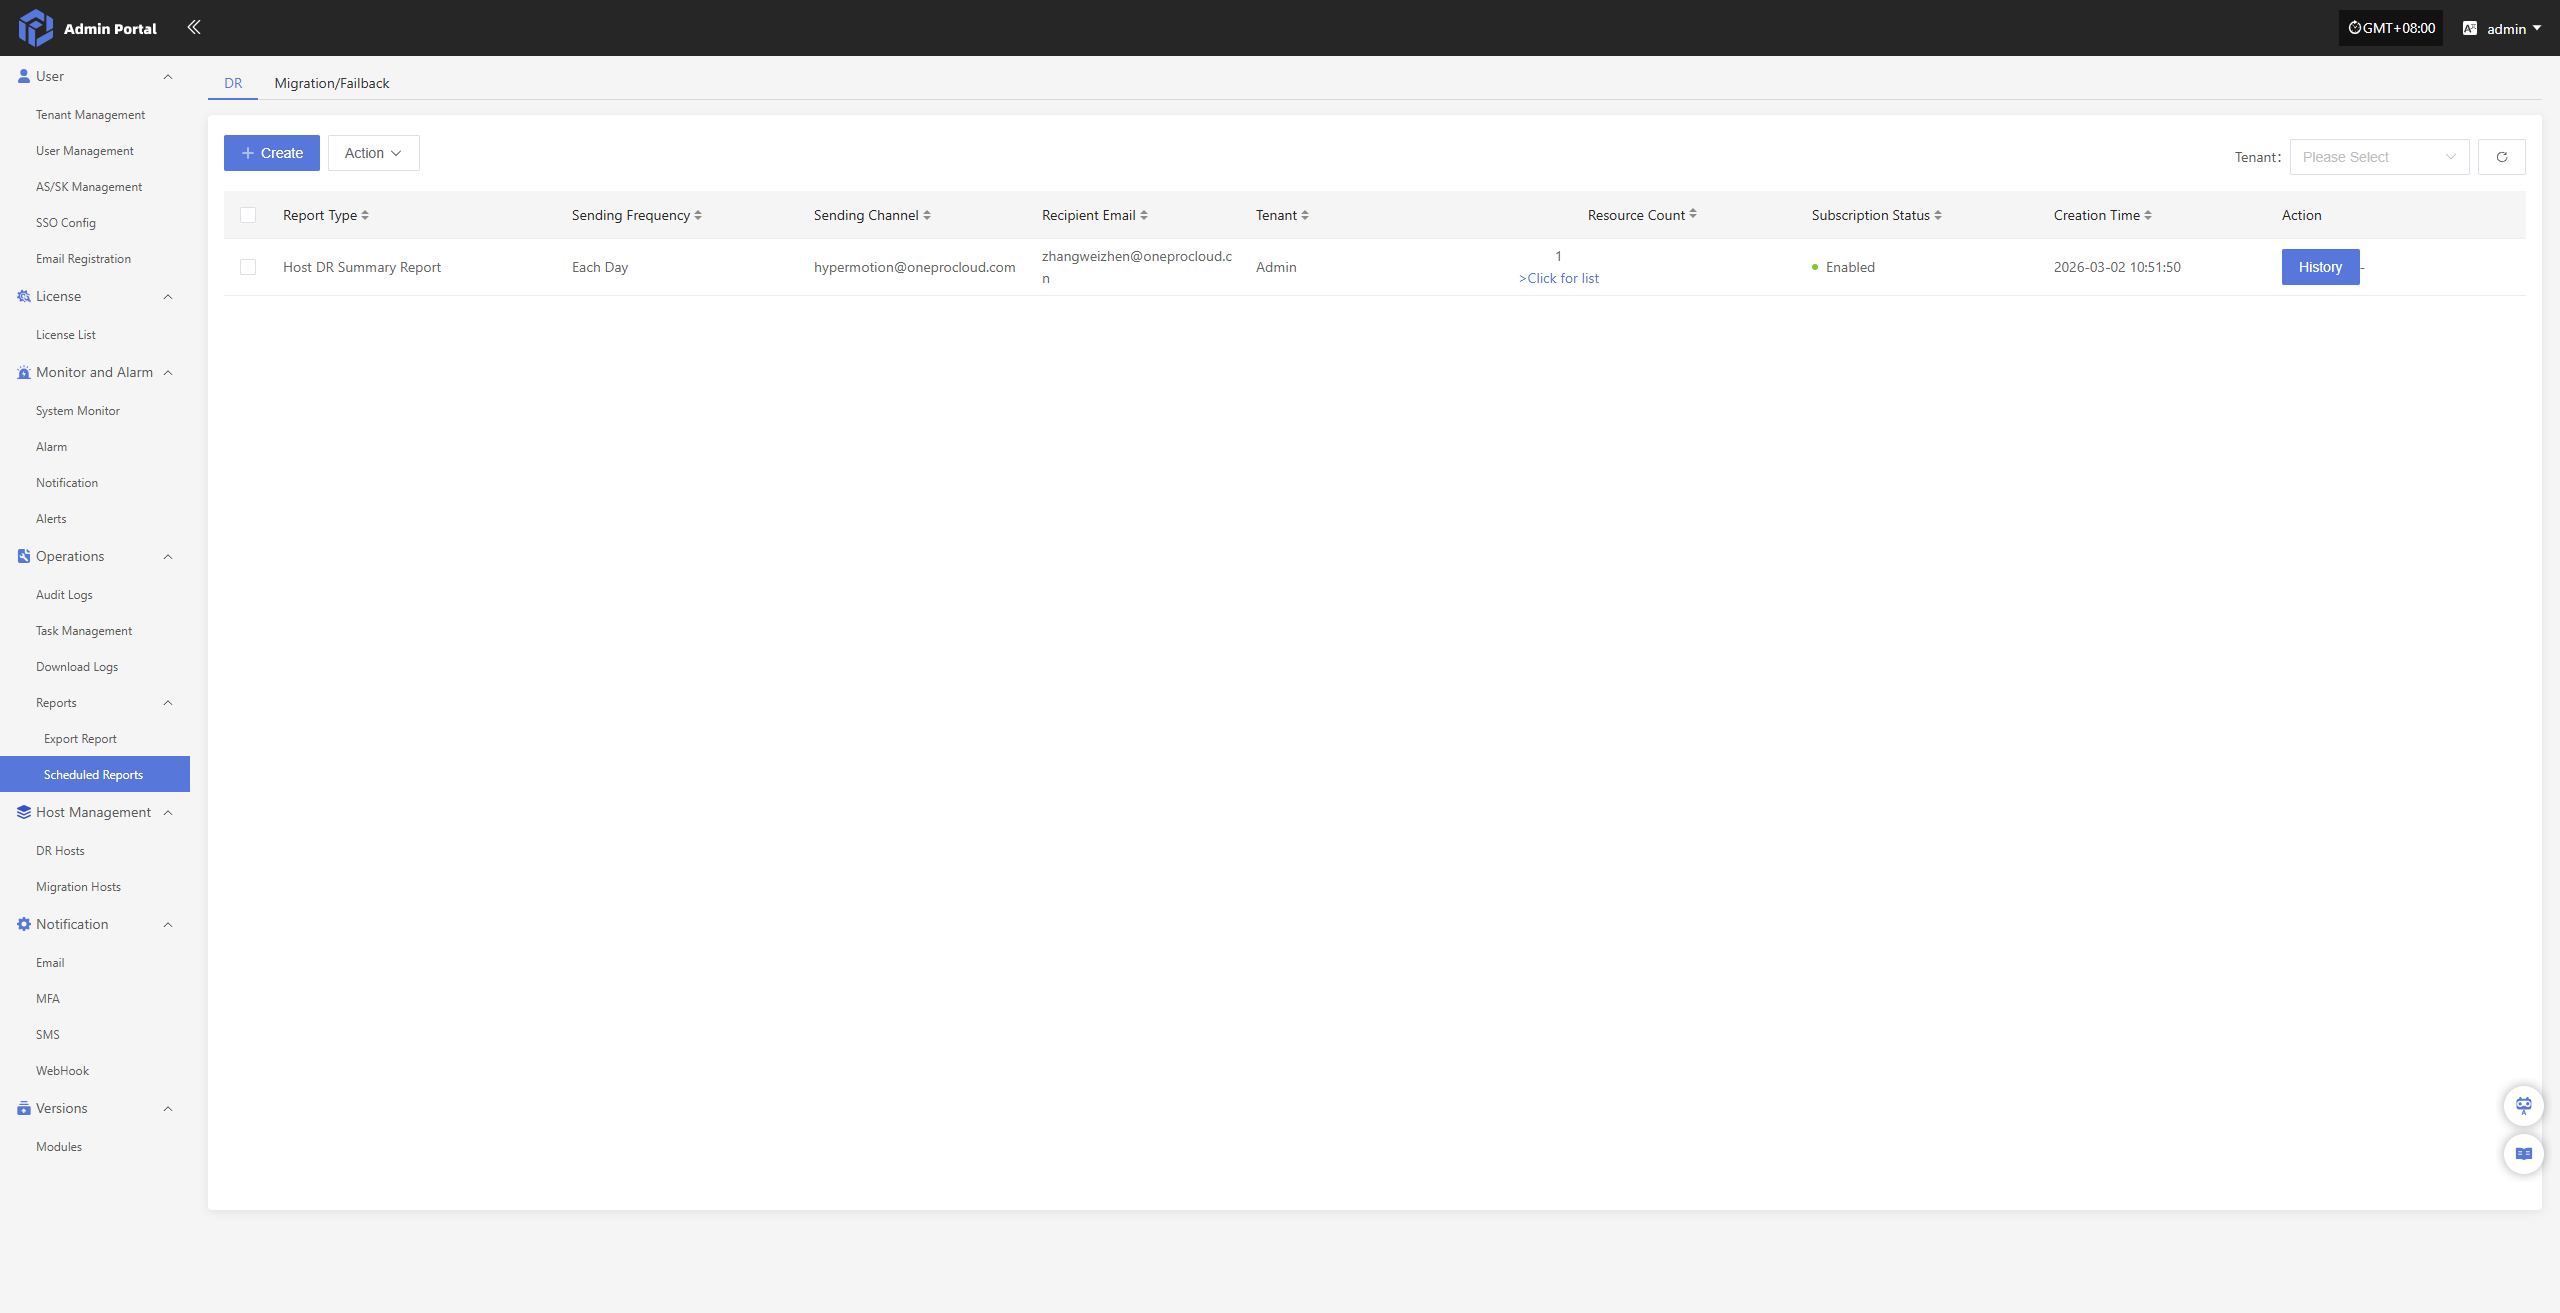
Task: Click the Admin Portal logo icon
Action: point(36,27)
